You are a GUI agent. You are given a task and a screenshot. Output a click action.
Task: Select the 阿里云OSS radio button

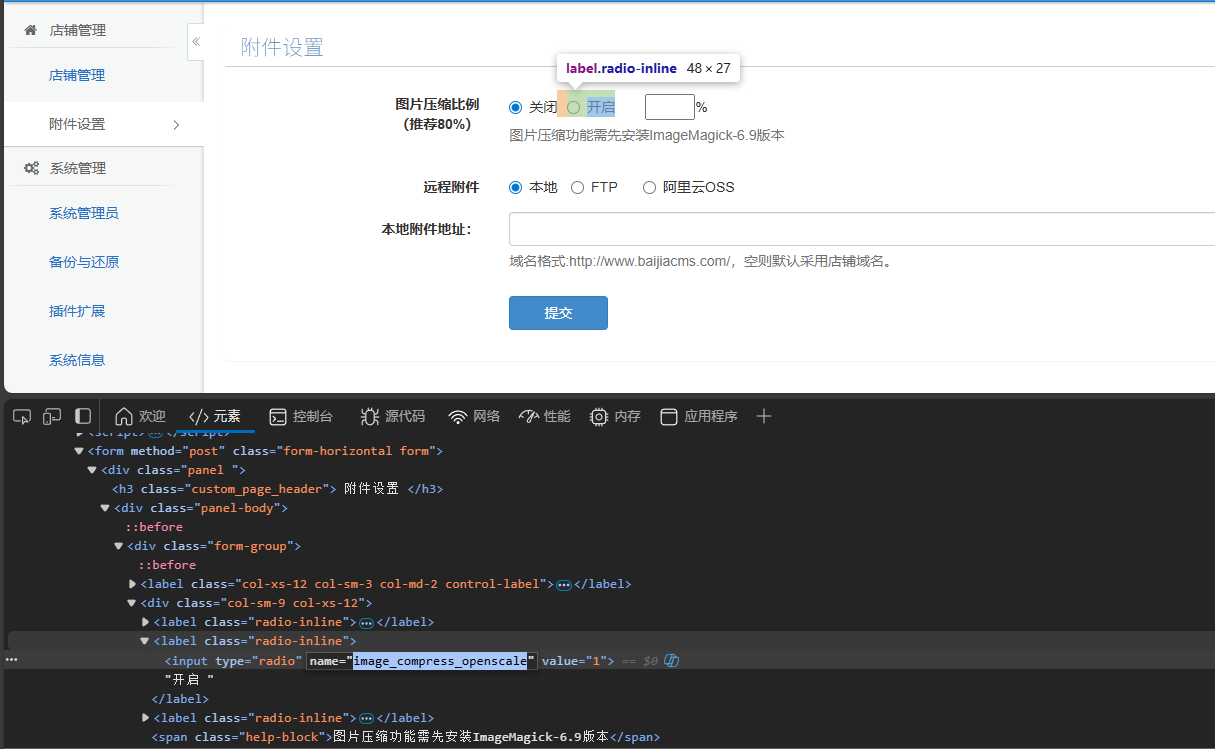point(650,187)
